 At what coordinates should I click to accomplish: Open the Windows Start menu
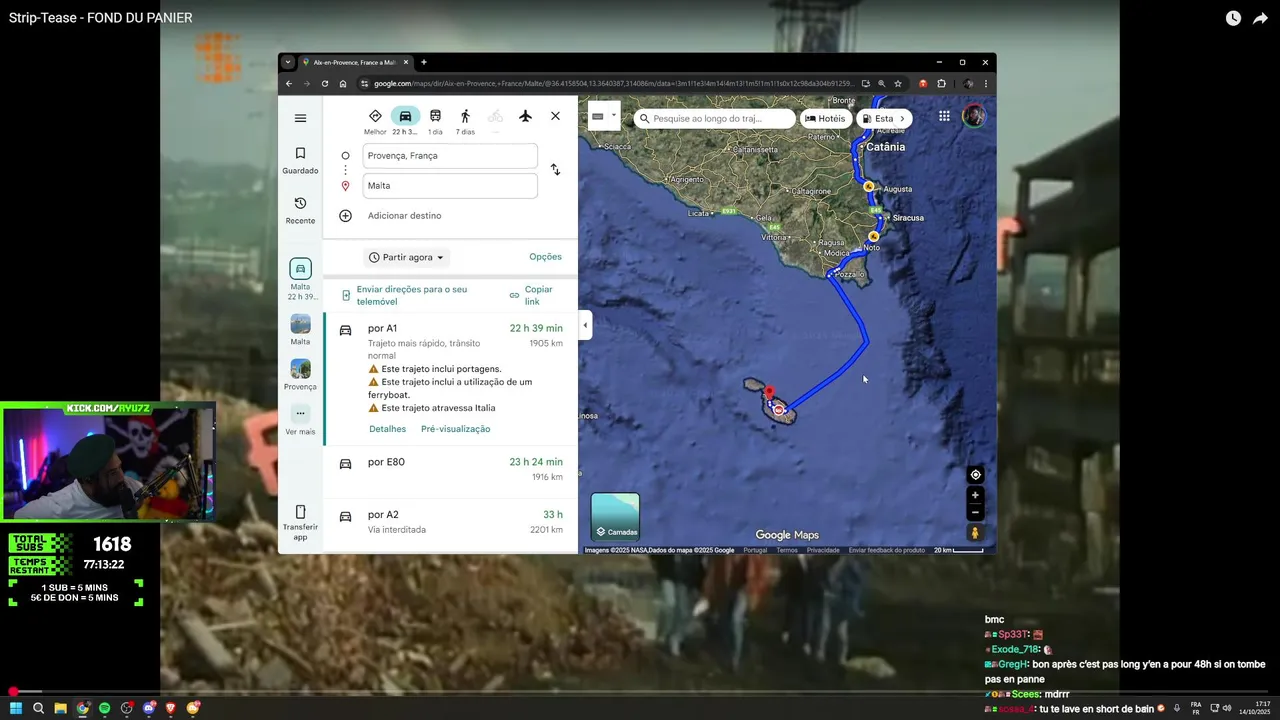16,708
